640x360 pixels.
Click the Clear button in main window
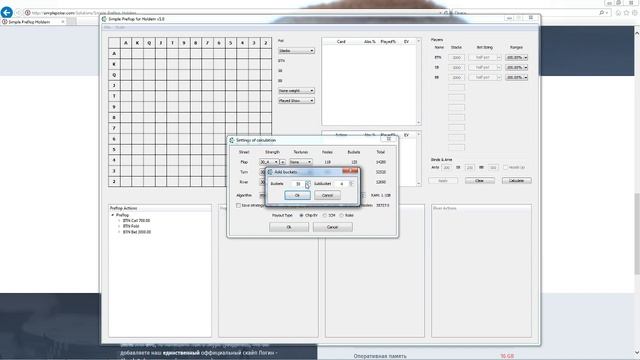(480, 180)
